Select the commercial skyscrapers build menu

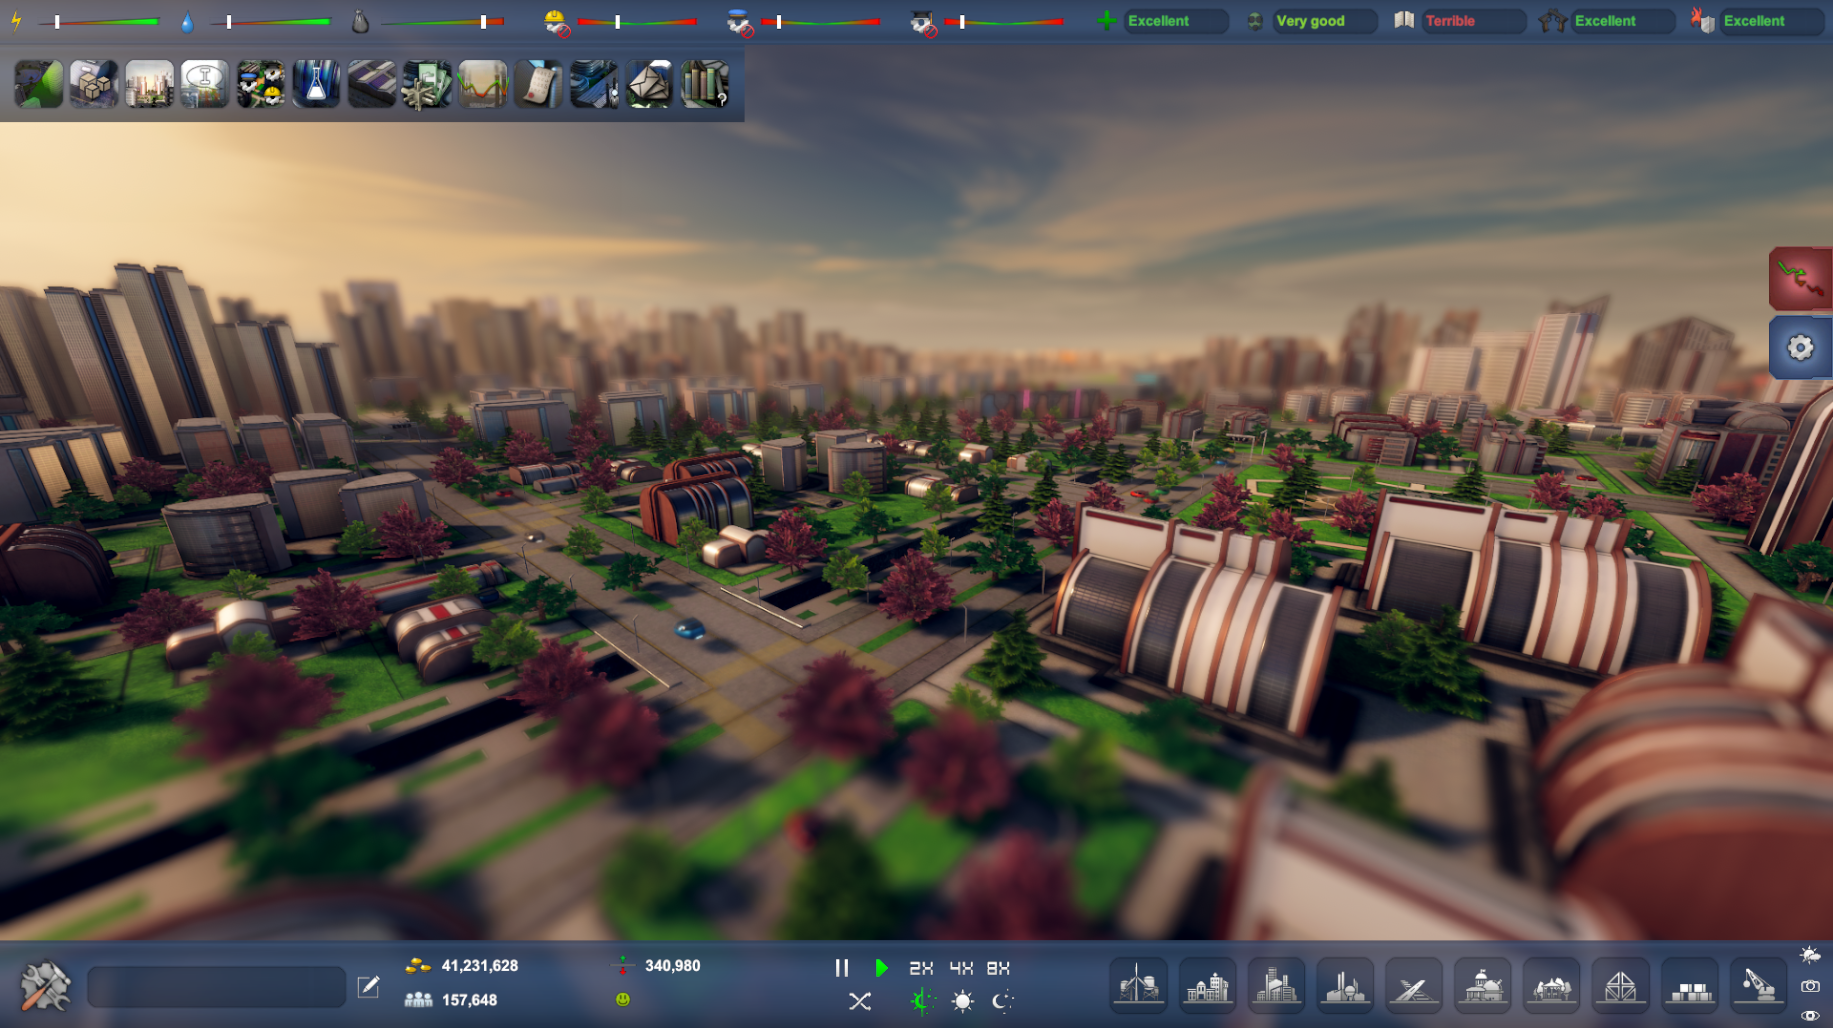pyautogui.click(x=1277, y=985)
